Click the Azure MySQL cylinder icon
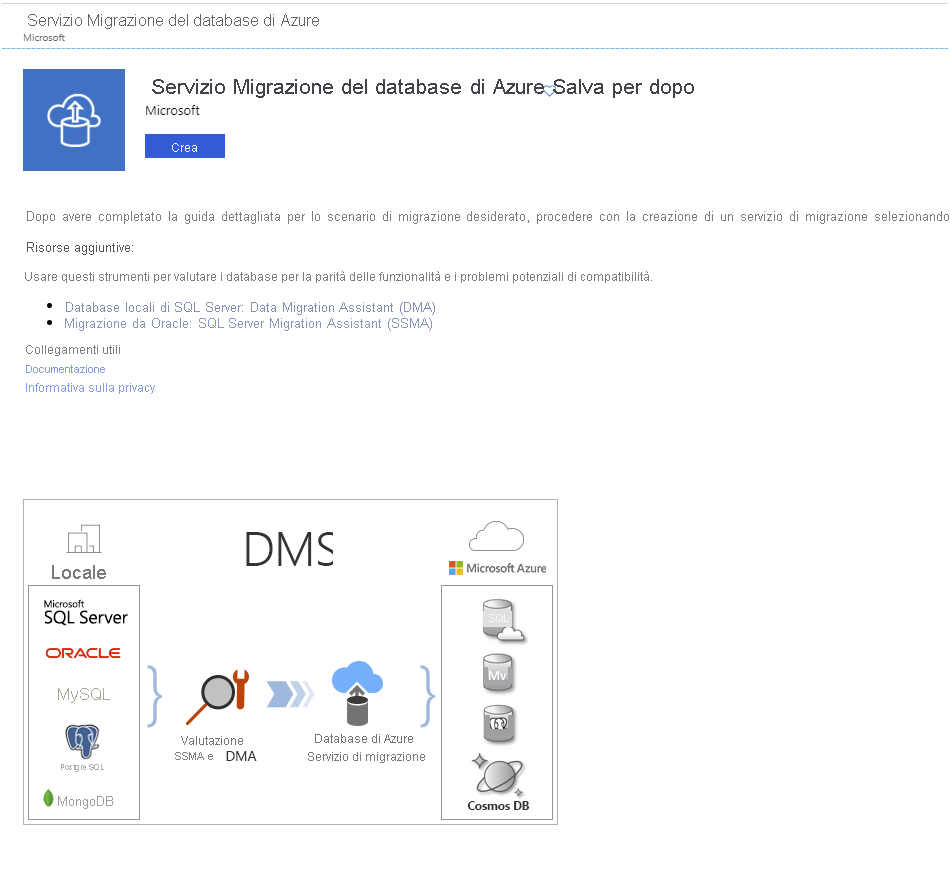This screenshot has height=876, width=950. pyautogui.click(x=498, y=673)
